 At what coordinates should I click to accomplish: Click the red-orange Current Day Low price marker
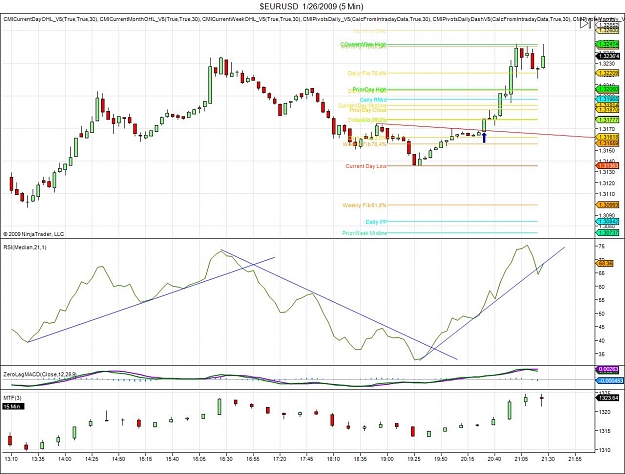[x=607, y=165]
